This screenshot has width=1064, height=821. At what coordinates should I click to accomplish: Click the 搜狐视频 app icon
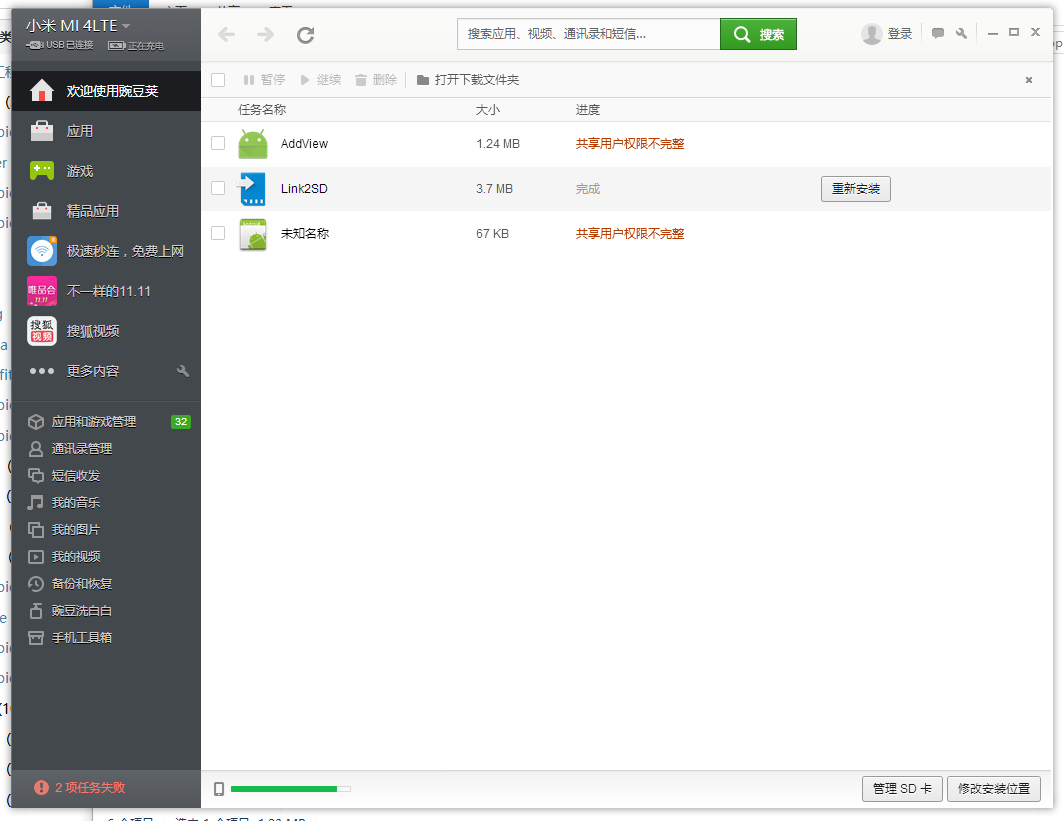41,331
